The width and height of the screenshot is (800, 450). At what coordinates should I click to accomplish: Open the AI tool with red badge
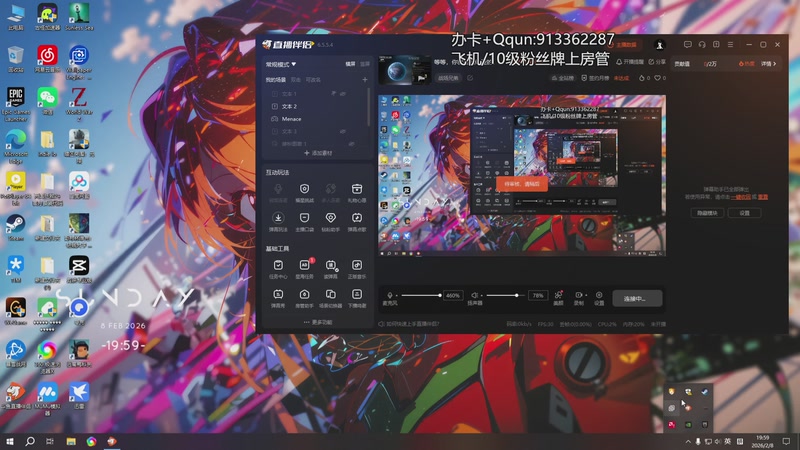[x=305, y=269]
